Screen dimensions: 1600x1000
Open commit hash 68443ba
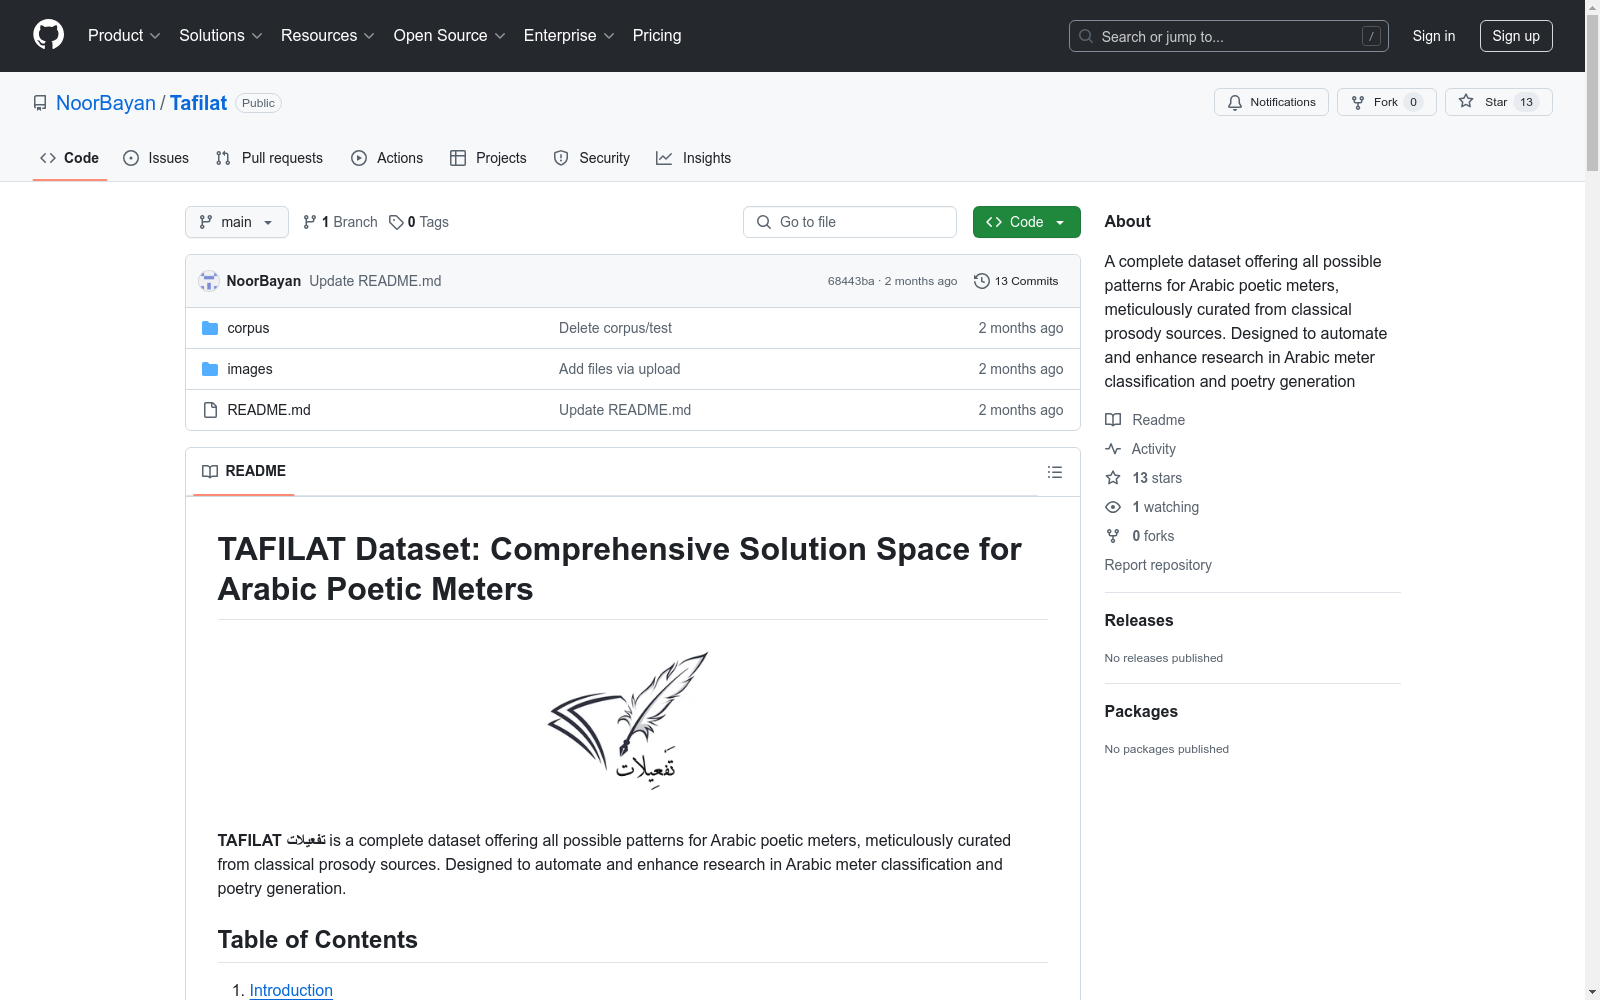click(851, 281)
